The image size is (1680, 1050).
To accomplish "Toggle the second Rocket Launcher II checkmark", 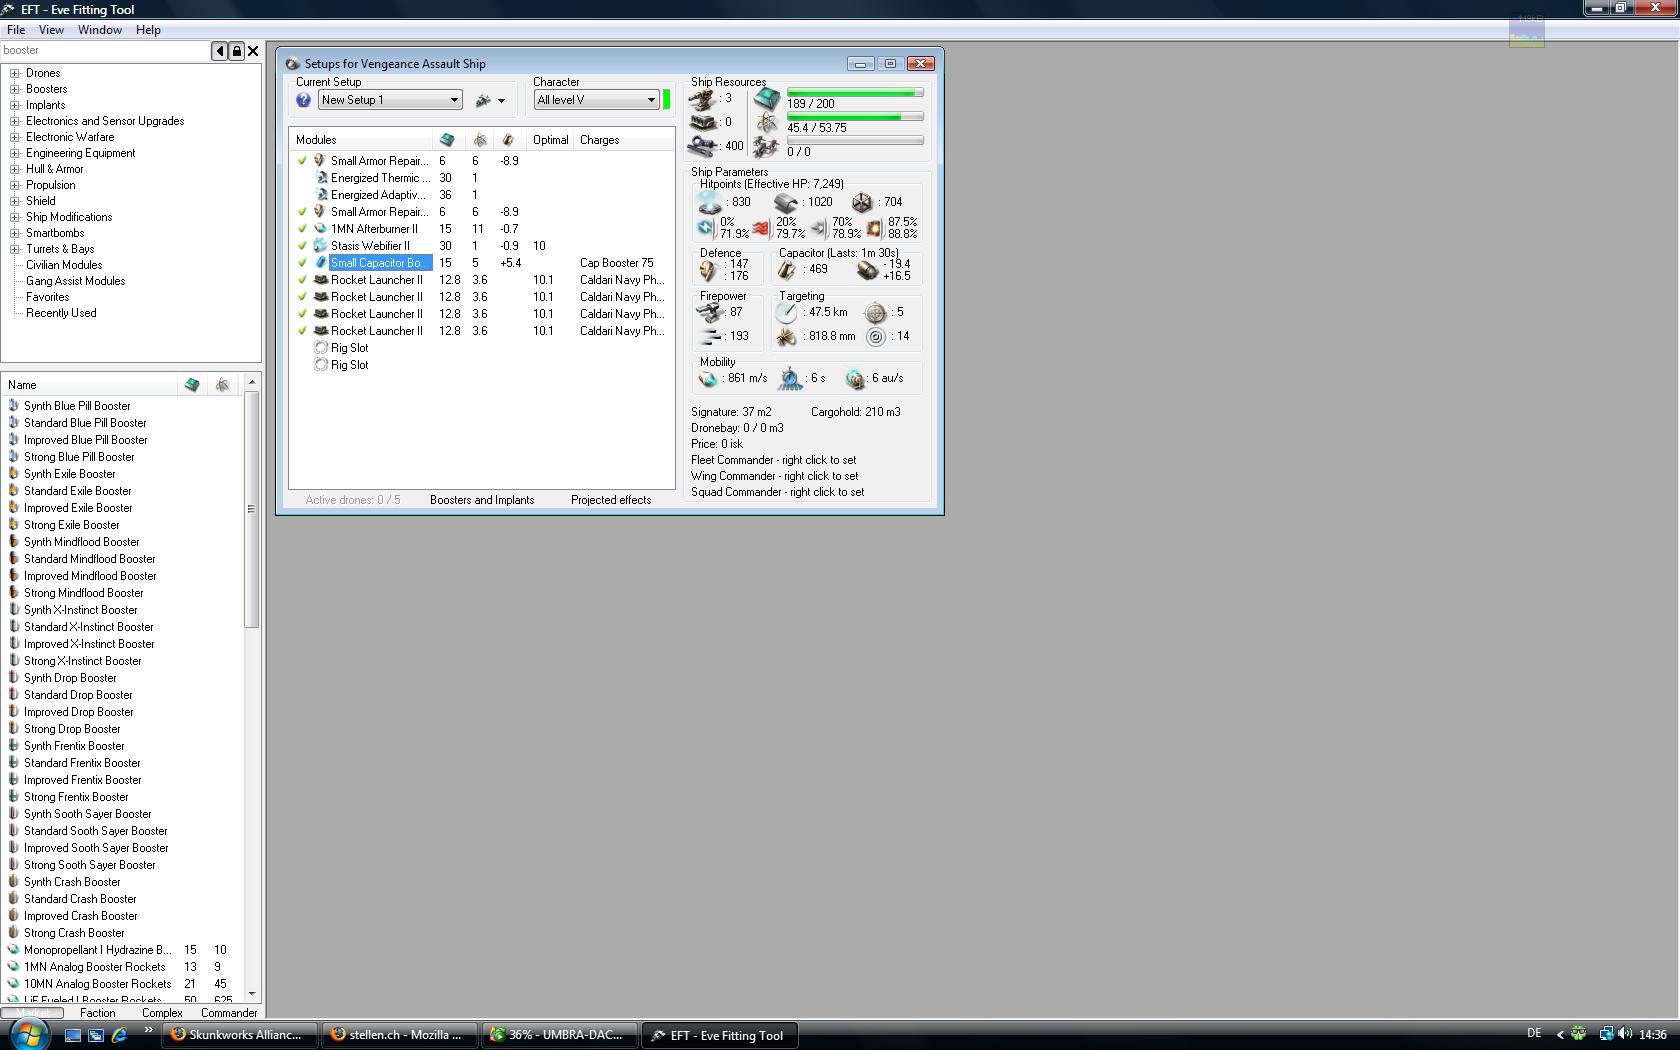I will [303, 296].
